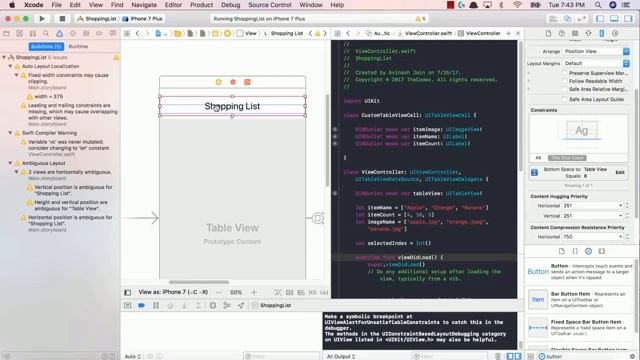Open the find navigator magnifier icon
This screenshot has height=360, width=640.
(x=46, y=33)
